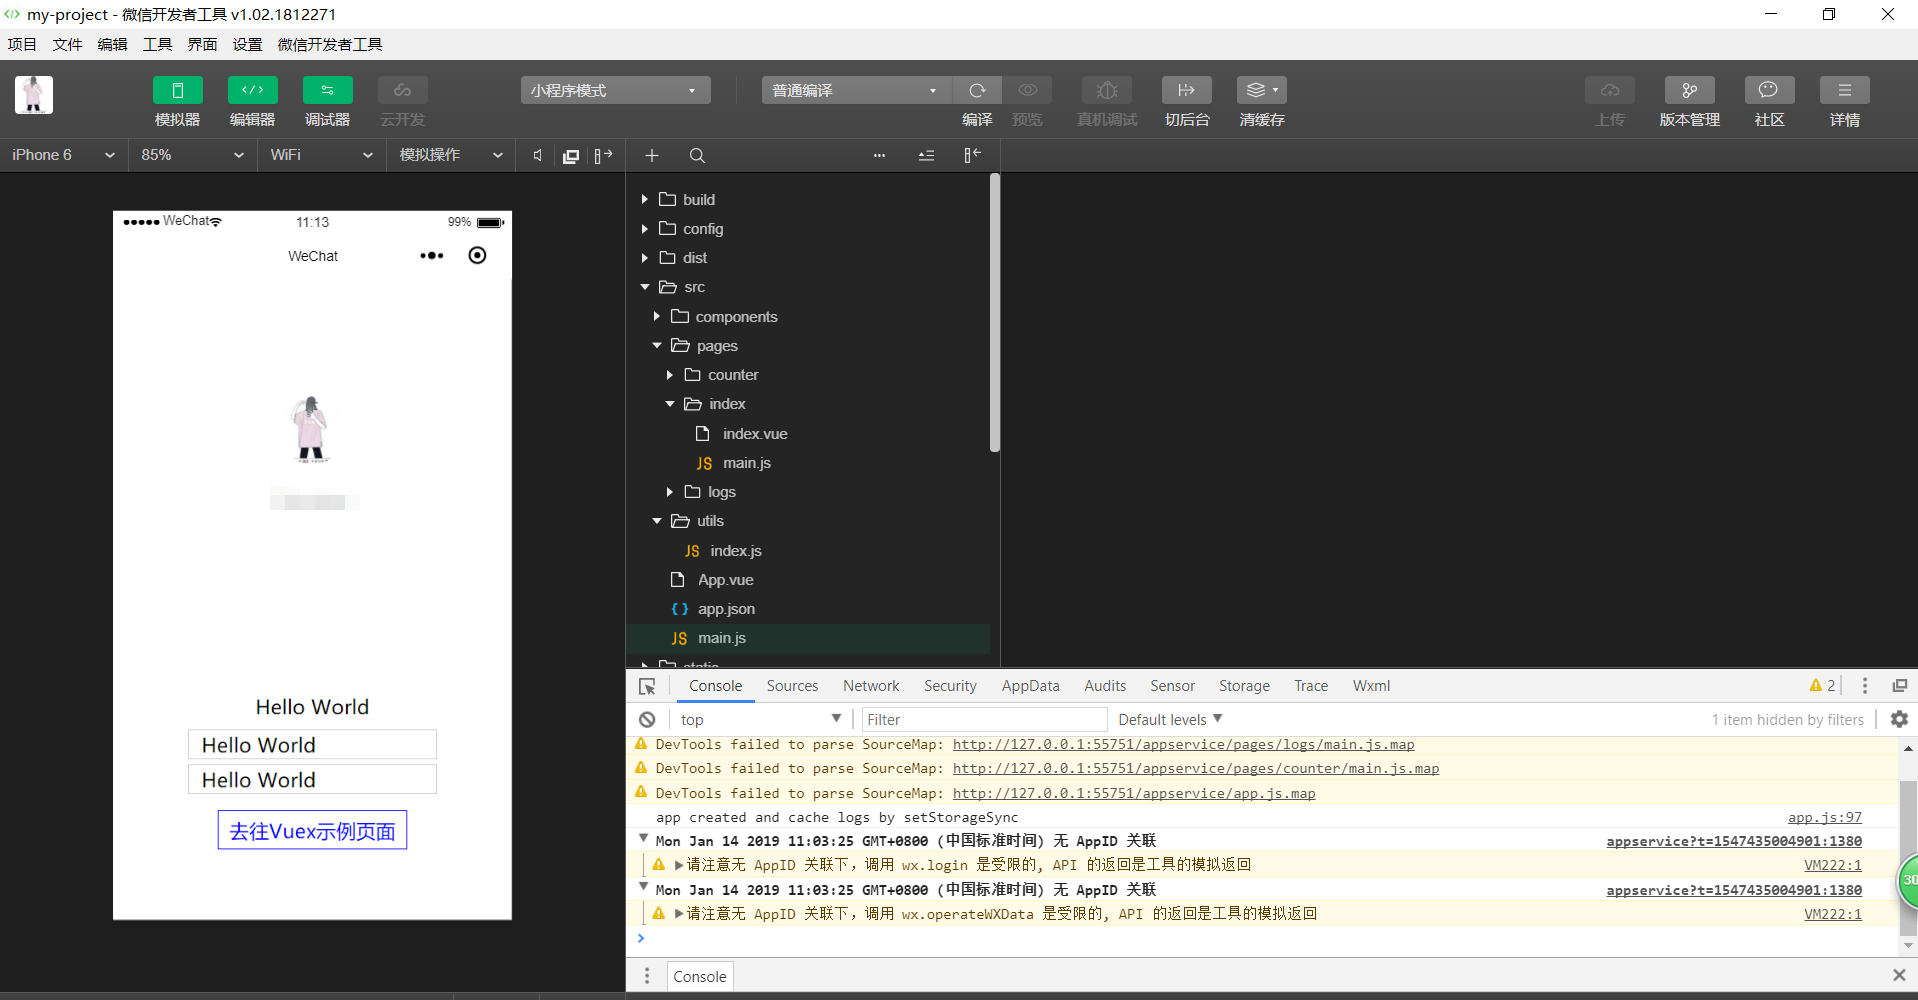The height and width of the screenshot is (1000, 1918).
Task: Open the 文件 menu
Action: pyautogui.click(x=67, y=44)
